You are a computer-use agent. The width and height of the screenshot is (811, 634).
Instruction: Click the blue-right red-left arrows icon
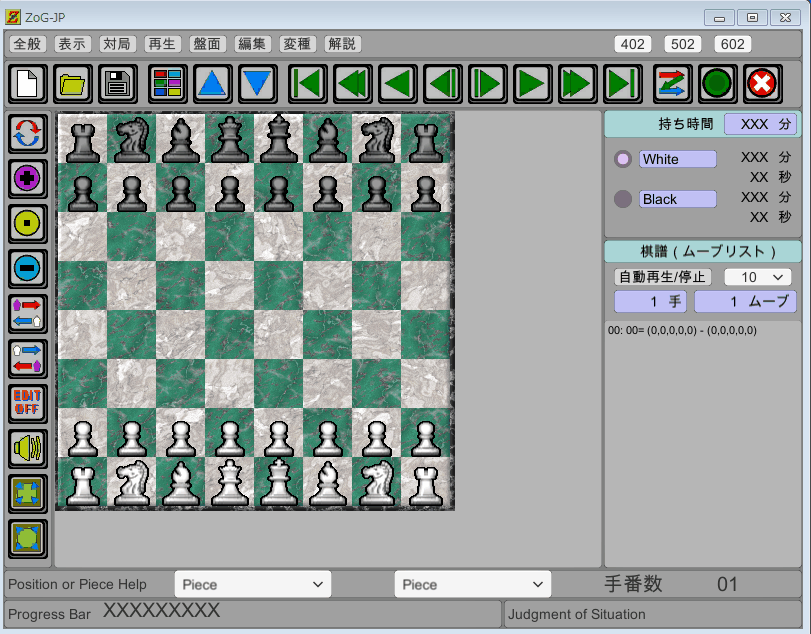(27, 358)
